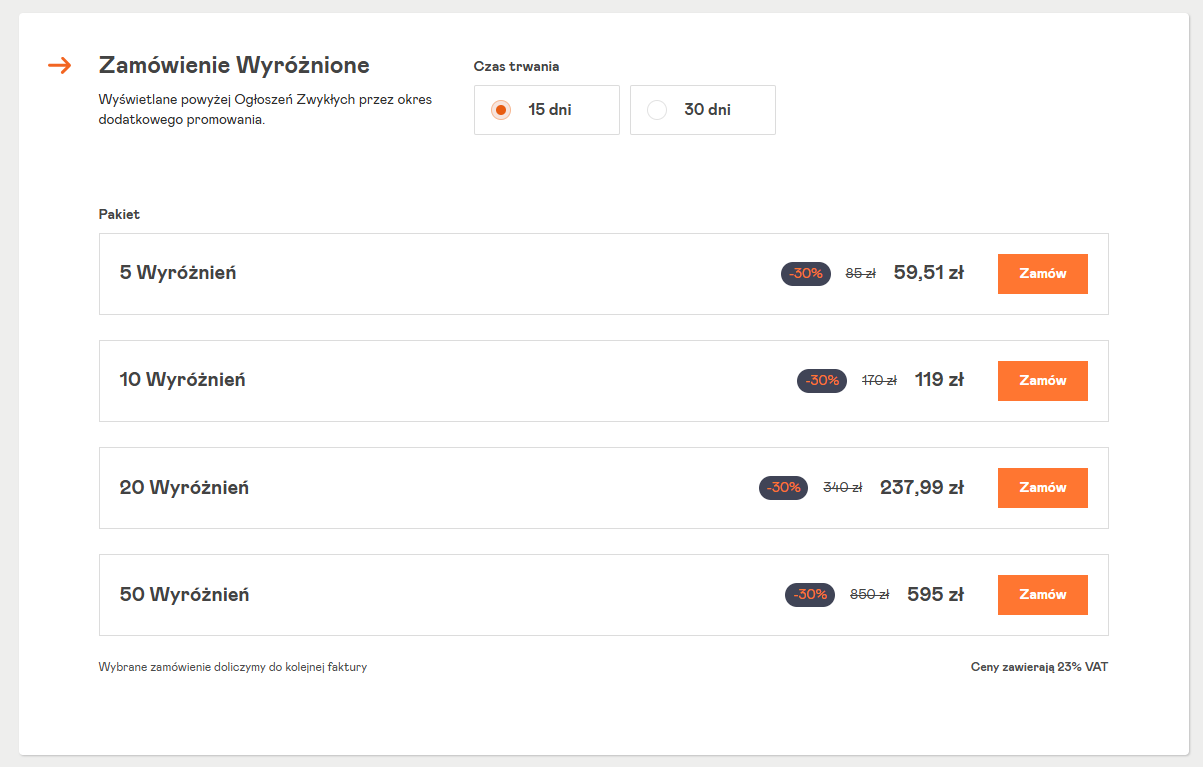
Task: Click the -30% badge on 20 Wyróżnień
Action: [783, 488]
